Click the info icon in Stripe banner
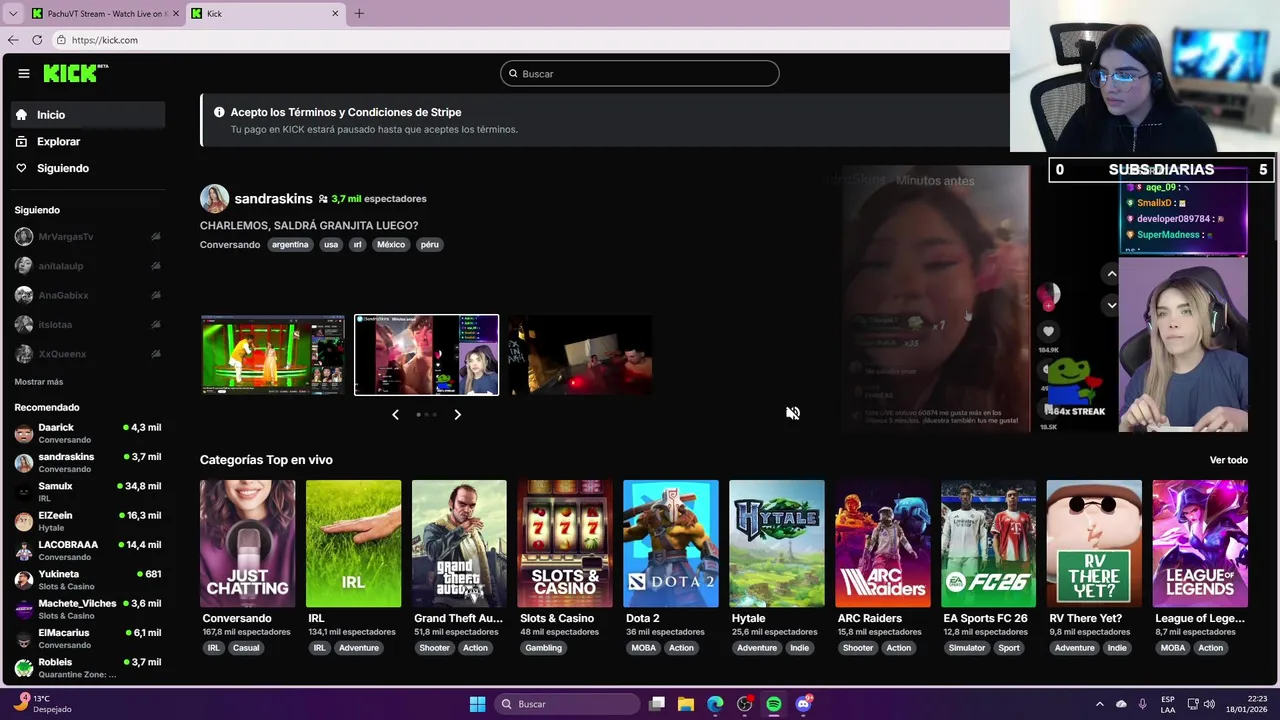 point(219,112)
